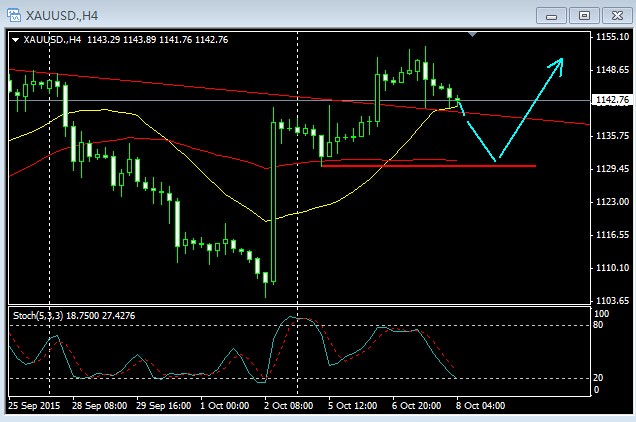Click the 29 Sep 16:00 time label

[x=163, y=405]
